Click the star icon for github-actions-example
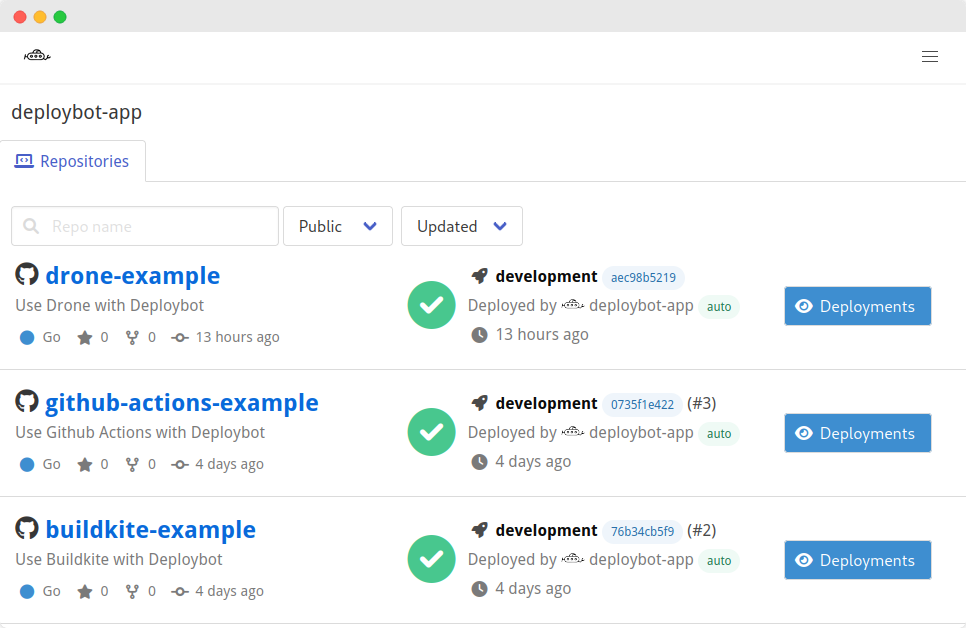The width and height of the screenshot is (966, 628). pos(85,465)
